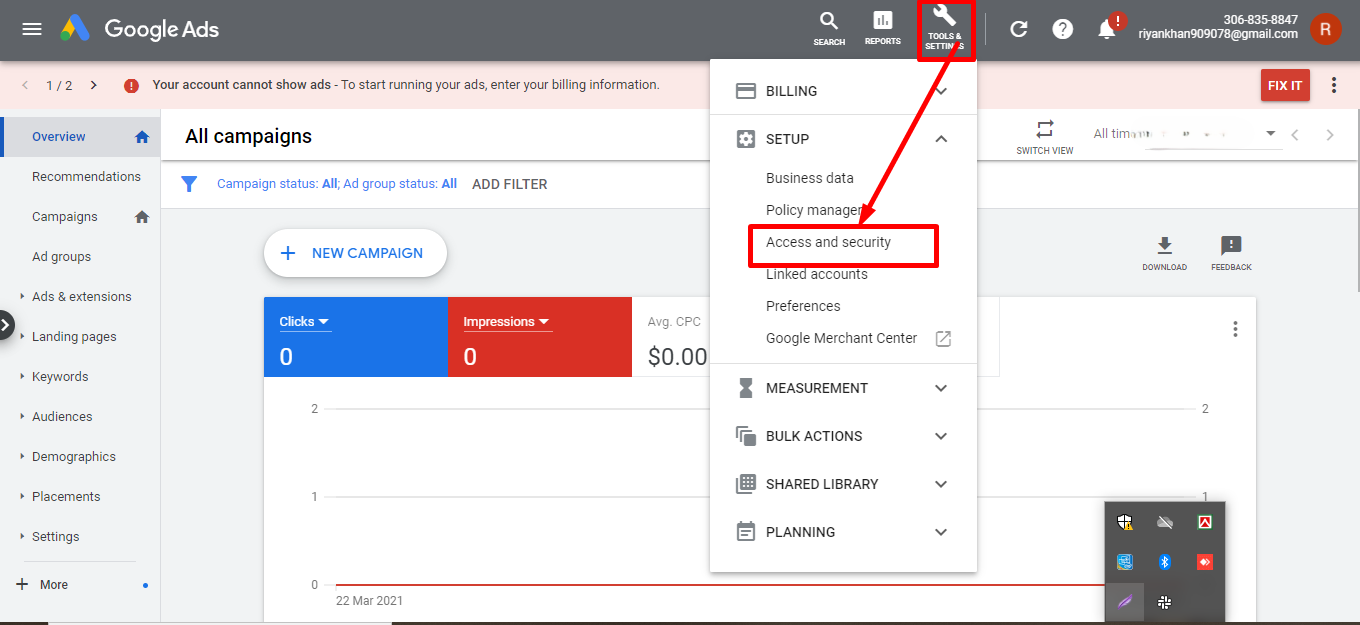Select Access and security menu item
This screenshot has height=625, width=1360.
(828, 242)
